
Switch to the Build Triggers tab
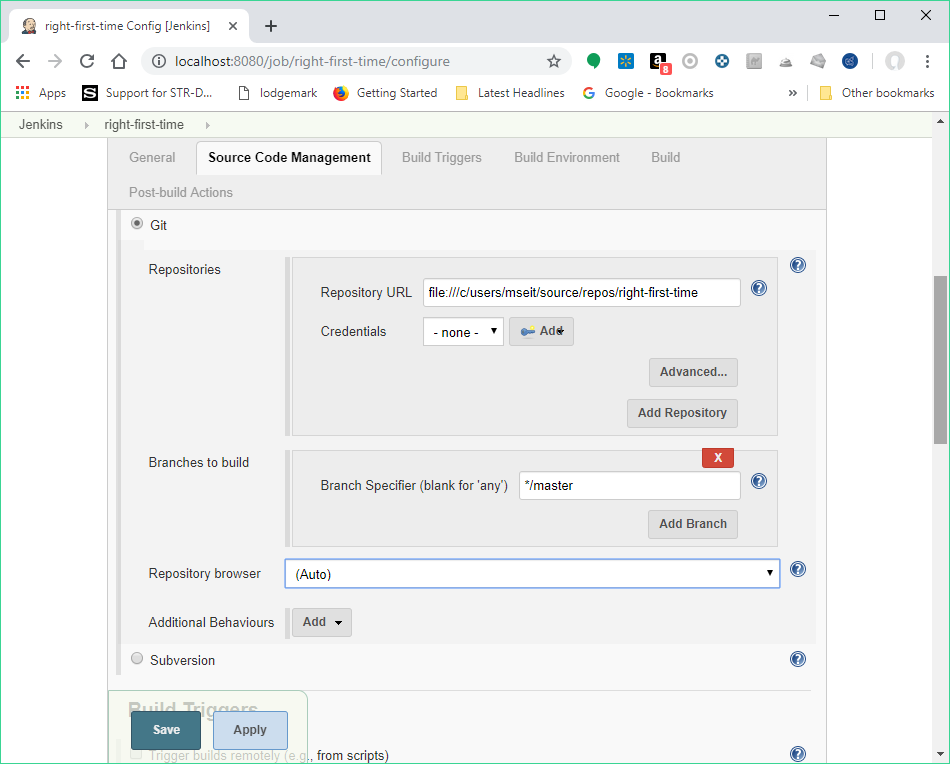pyautogui.click(x=442, y=158)
